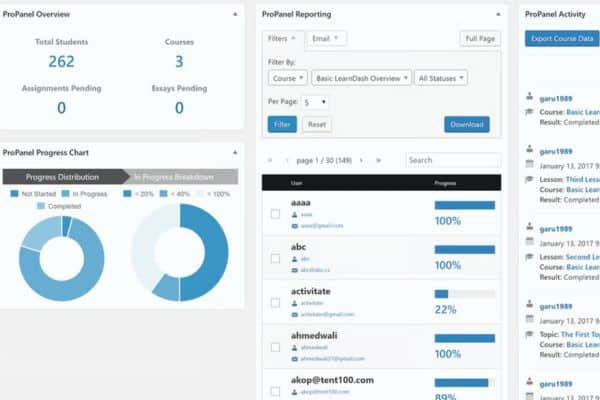Click the email icon under ahmedwali
600x400 pixels.
(x=294, y=359)
